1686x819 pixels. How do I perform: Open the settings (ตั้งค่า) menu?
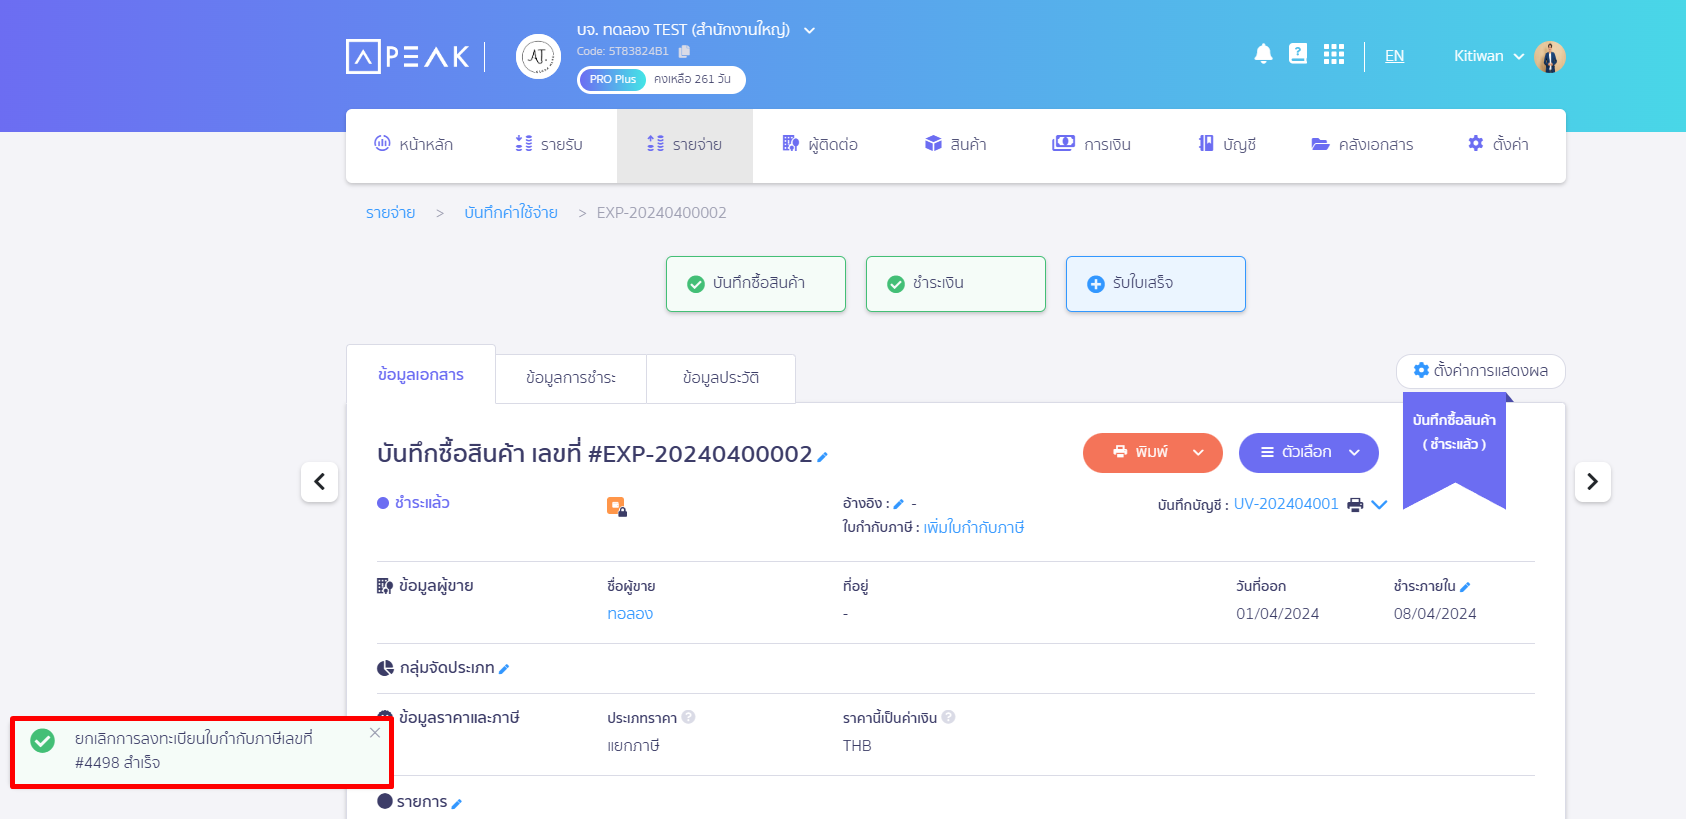pyautogui.click(x=1498, y=145)
